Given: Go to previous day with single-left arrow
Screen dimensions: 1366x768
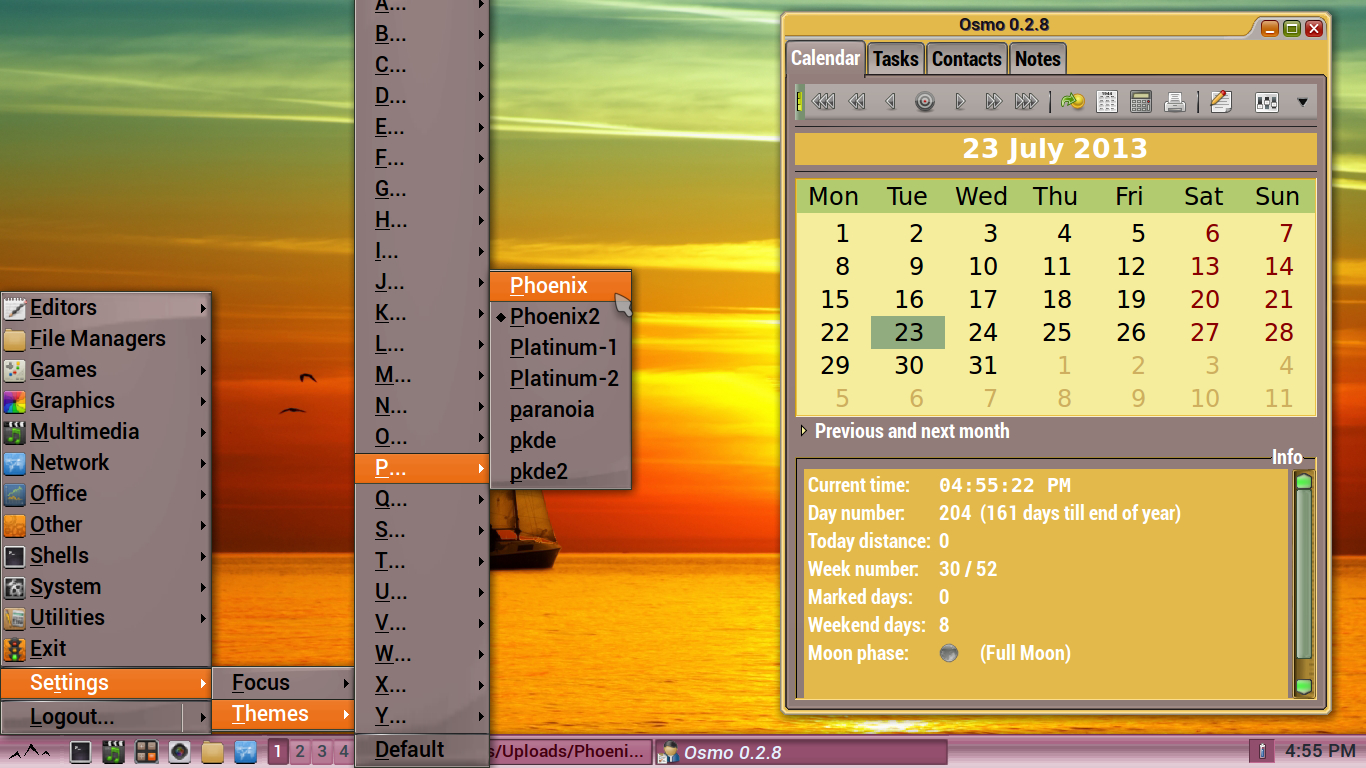Looking at the screenshot, I should (890, 101).
